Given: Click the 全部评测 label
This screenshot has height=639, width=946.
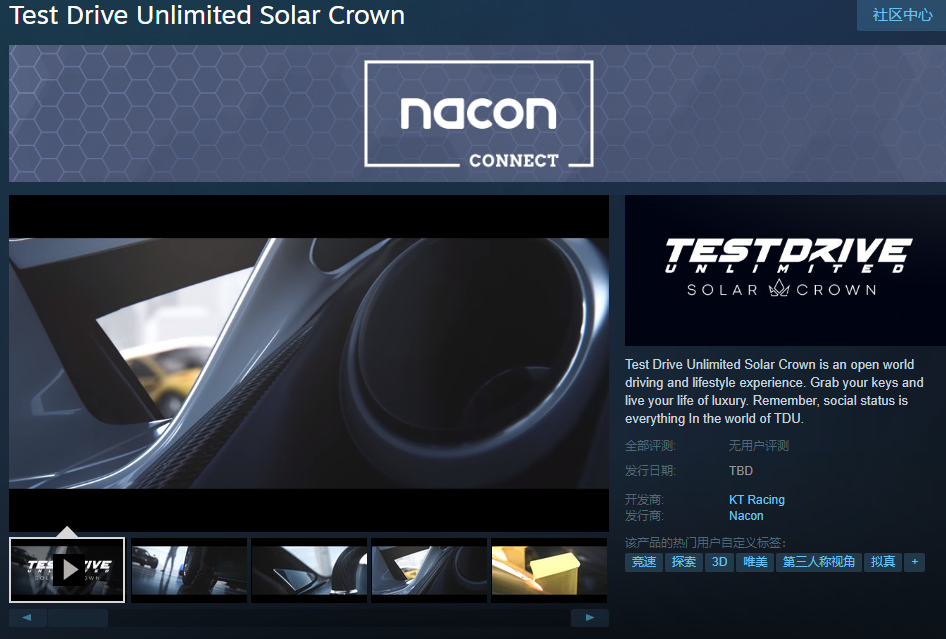Looking at the screenshot, I should click(x=650, y=446).
